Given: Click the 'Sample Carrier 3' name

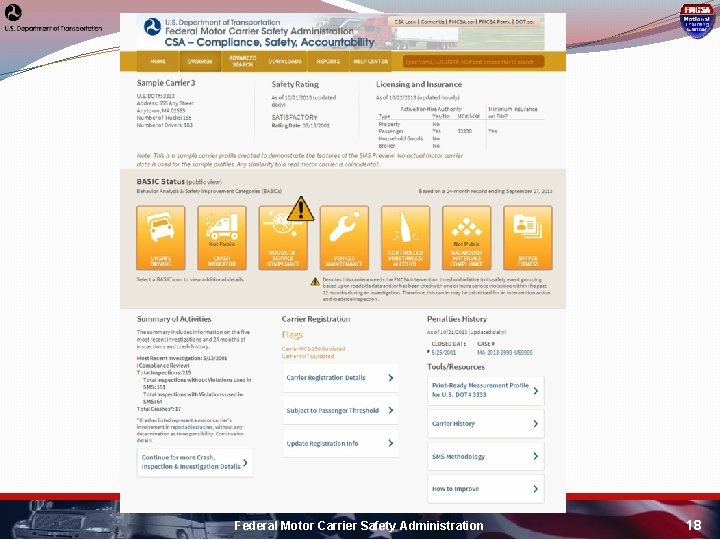Looking at the screenshot, I should 166,83.
